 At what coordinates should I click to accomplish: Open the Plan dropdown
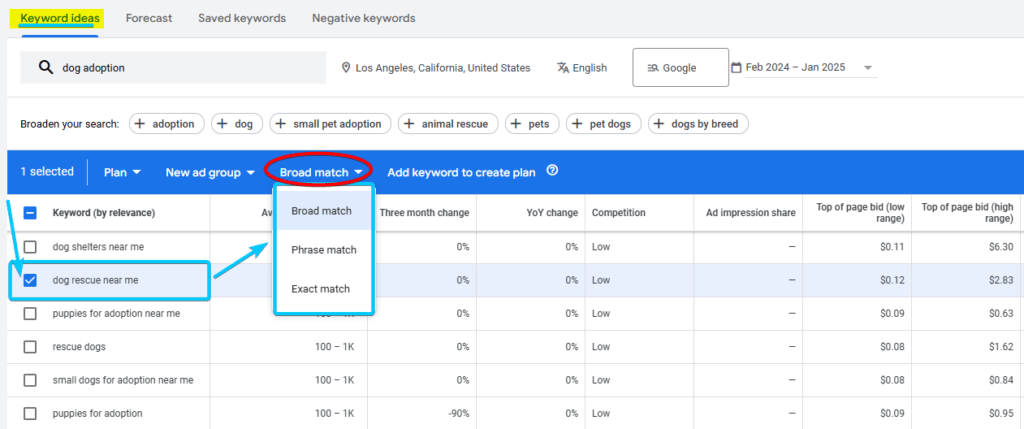click(122, 172)
